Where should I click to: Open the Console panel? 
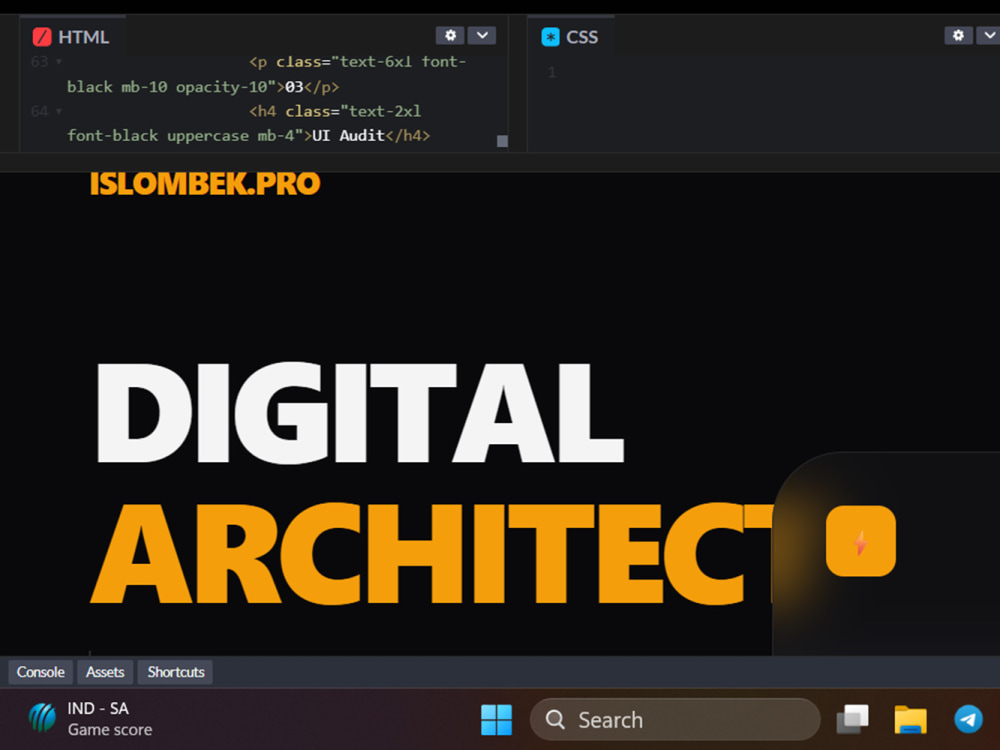point(40,672)
